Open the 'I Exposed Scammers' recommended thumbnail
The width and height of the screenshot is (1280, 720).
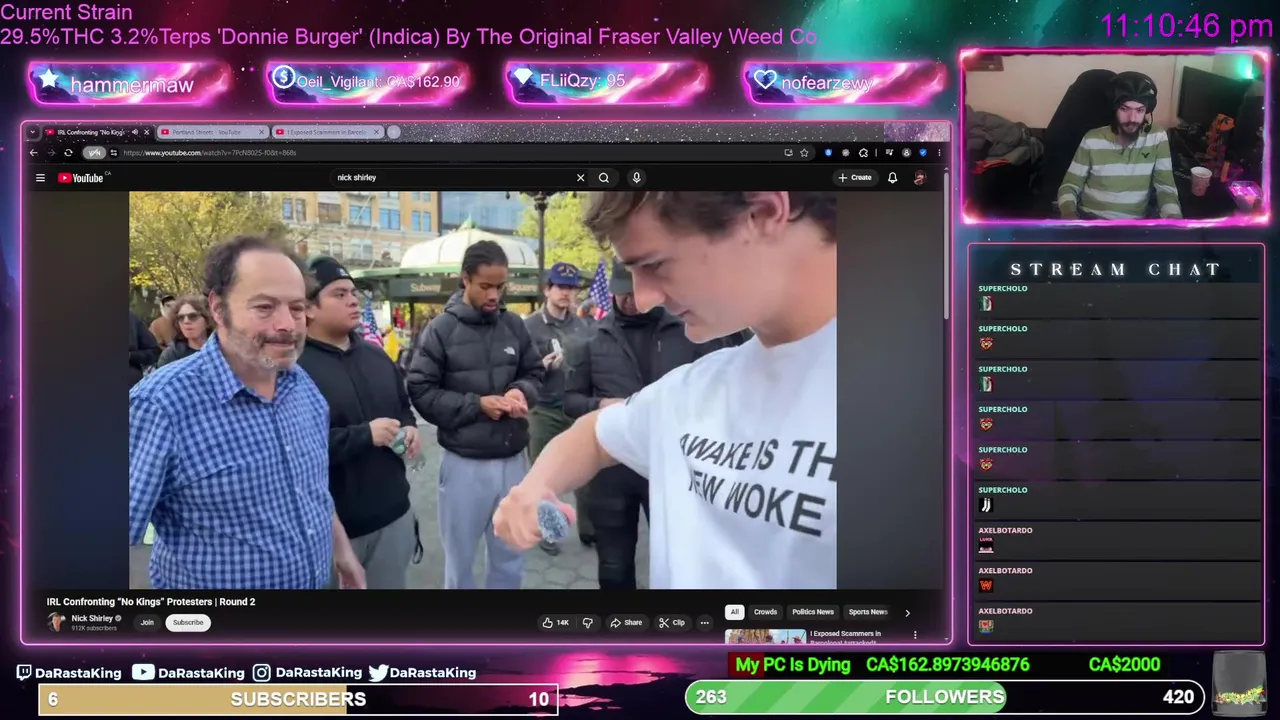(765, 636)
